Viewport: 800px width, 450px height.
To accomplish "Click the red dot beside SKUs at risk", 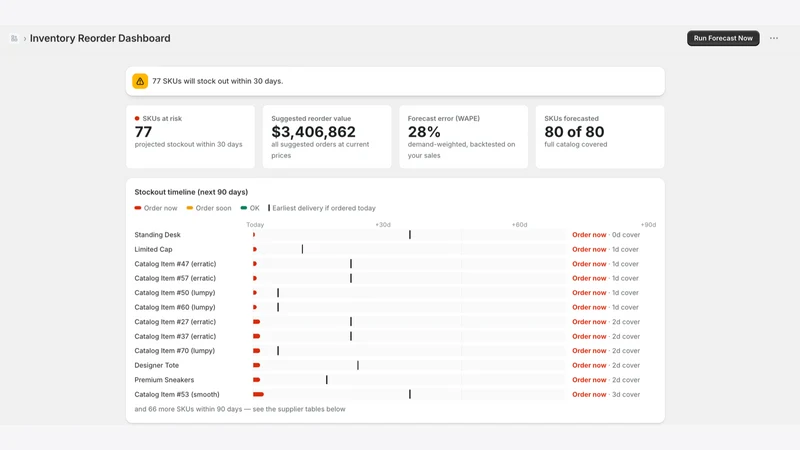I will click(137, 118).
